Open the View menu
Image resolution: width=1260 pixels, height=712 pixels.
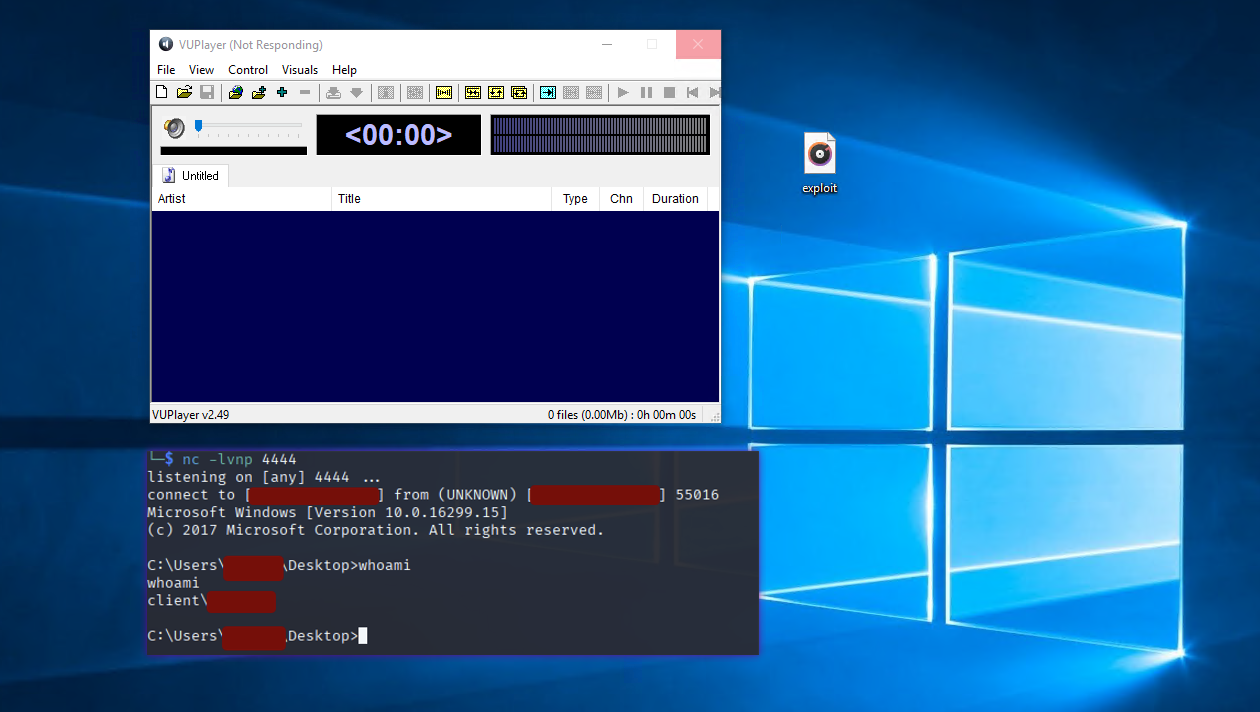click(x=202, y=70)
